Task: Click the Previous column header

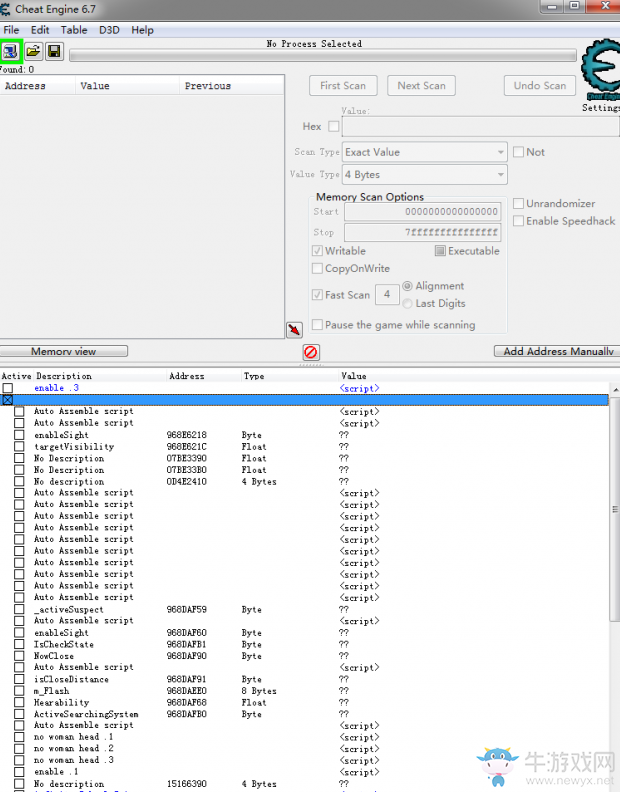Action: (231, 86)
